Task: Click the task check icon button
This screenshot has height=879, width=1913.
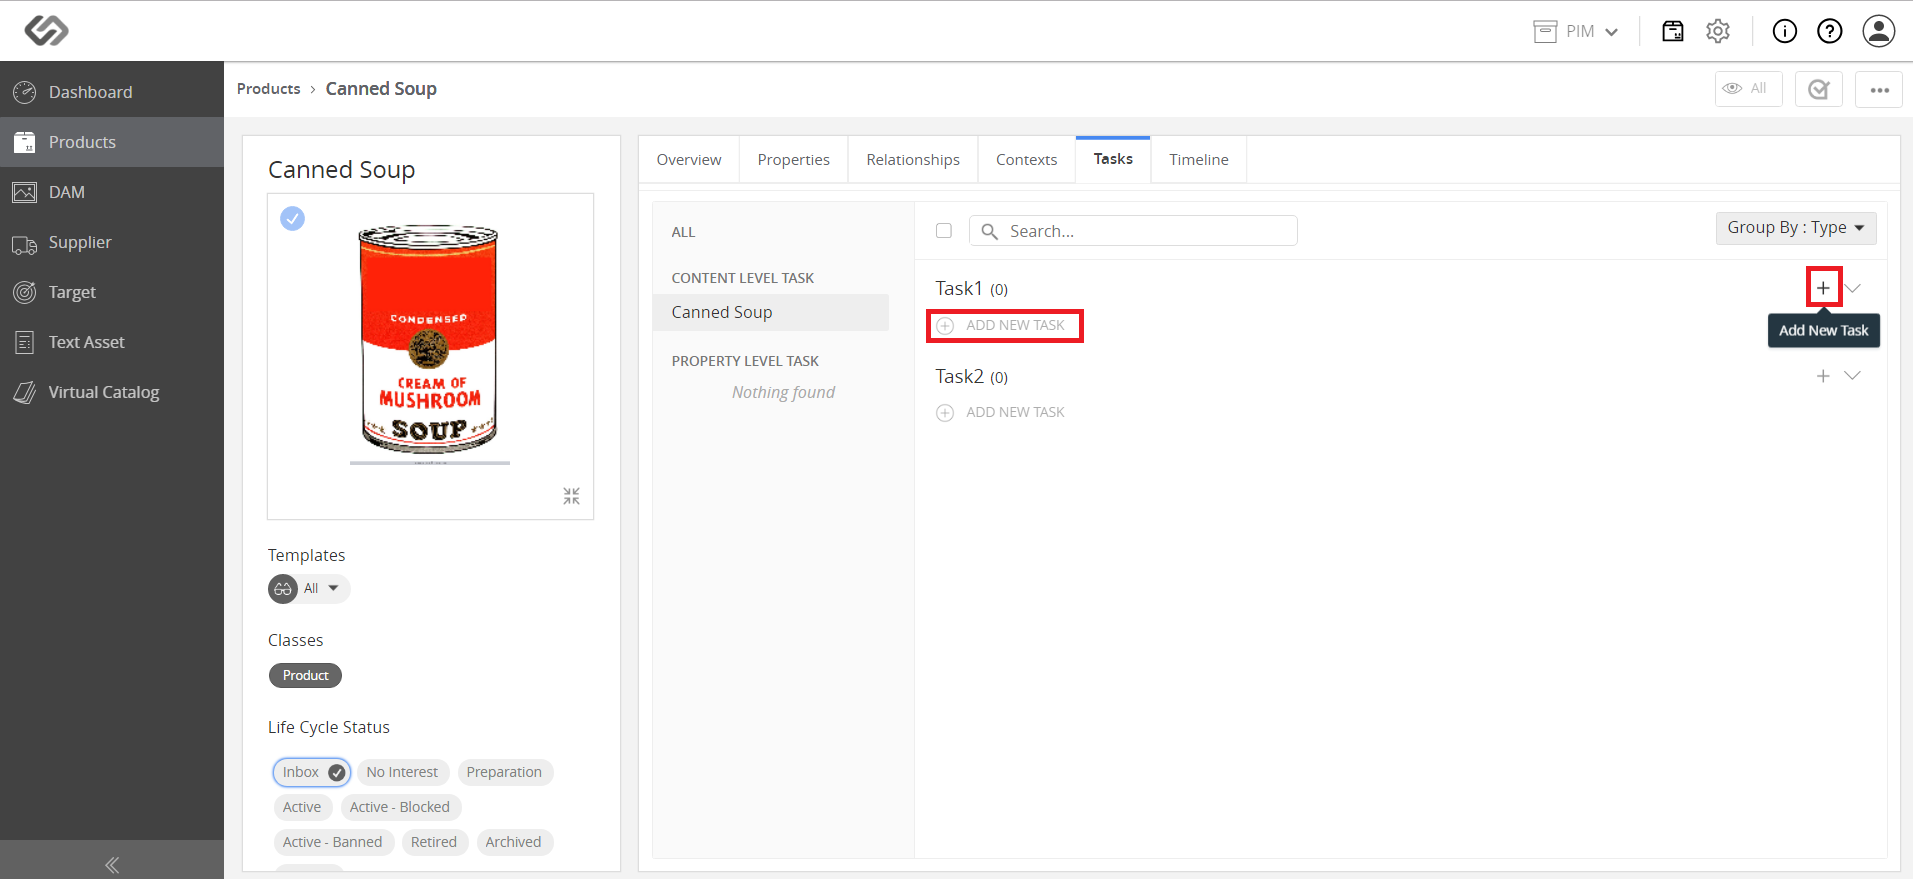Action: pyautogui.click(x=1819, y=89)
